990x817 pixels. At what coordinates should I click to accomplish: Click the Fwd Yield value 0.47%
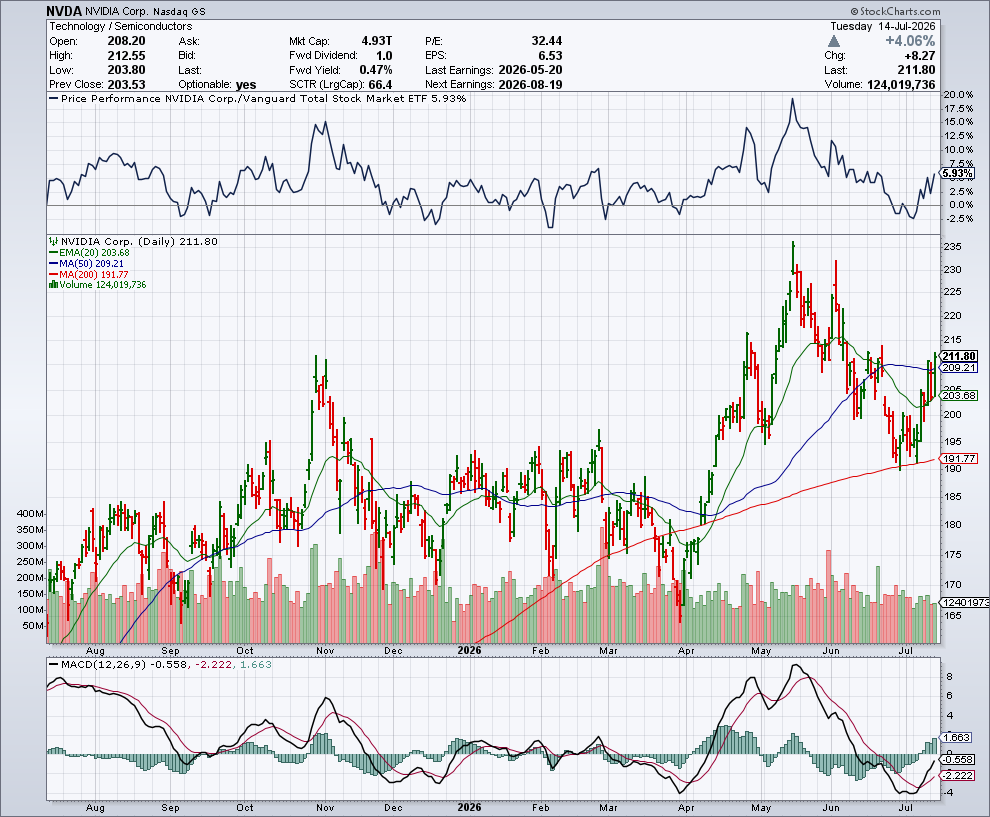[376, 70]
